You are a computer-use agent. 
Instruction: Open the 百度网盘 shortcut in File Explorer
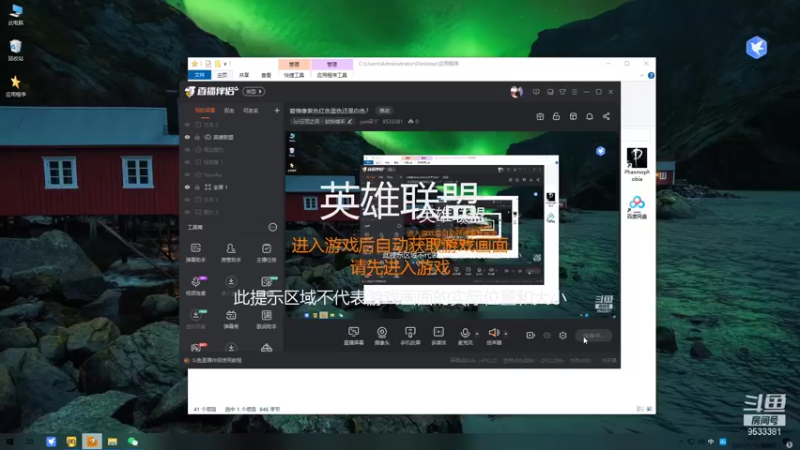[x=637, y=208]
